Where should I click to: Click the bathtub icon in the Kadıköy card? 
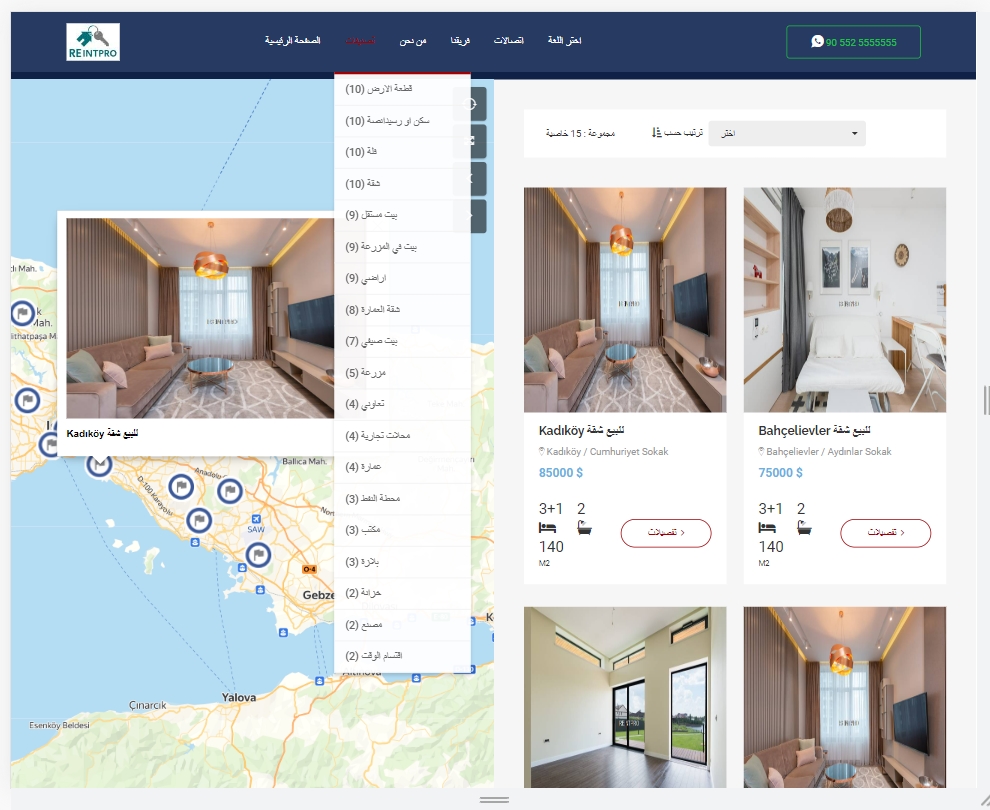pos(585,527)
